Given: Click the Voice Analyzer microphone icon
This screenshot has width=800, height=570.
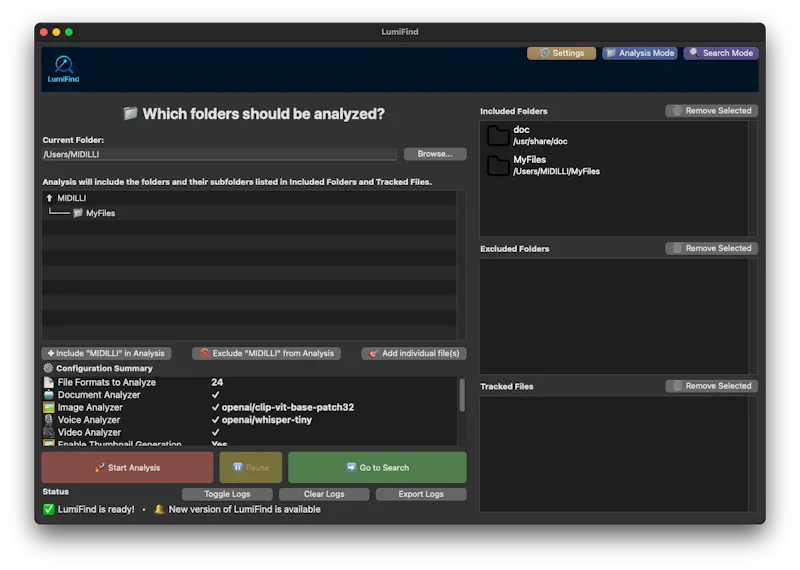Looking at the screenshot, I should click(x=48, y=419).
